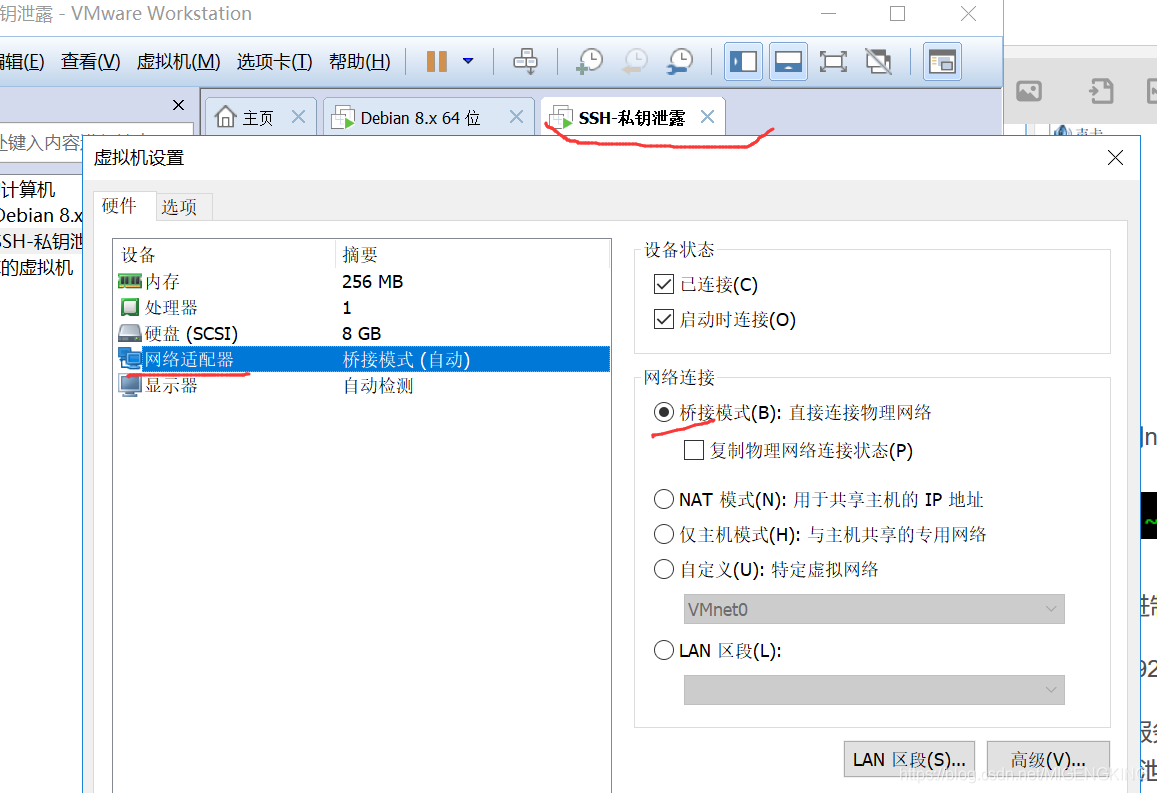
Task: Click the LAN 区段(S)... button
Action: [909, 759]
